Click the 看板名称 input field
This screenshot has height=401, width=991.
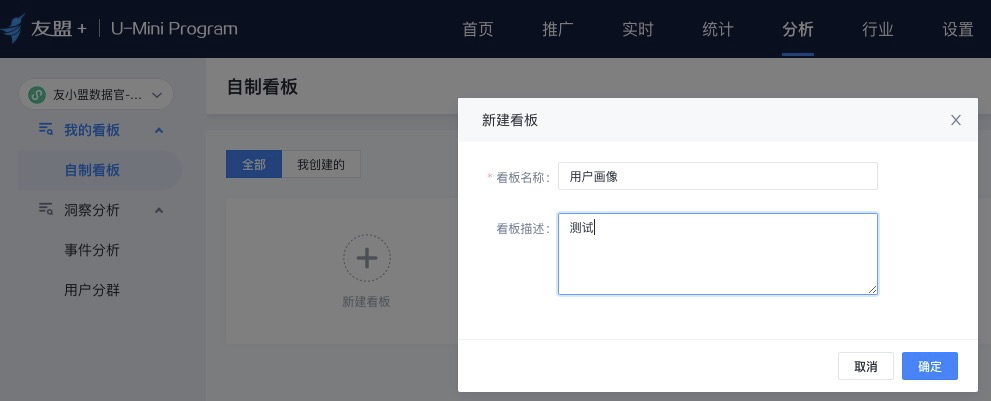[x=717, y=176]
